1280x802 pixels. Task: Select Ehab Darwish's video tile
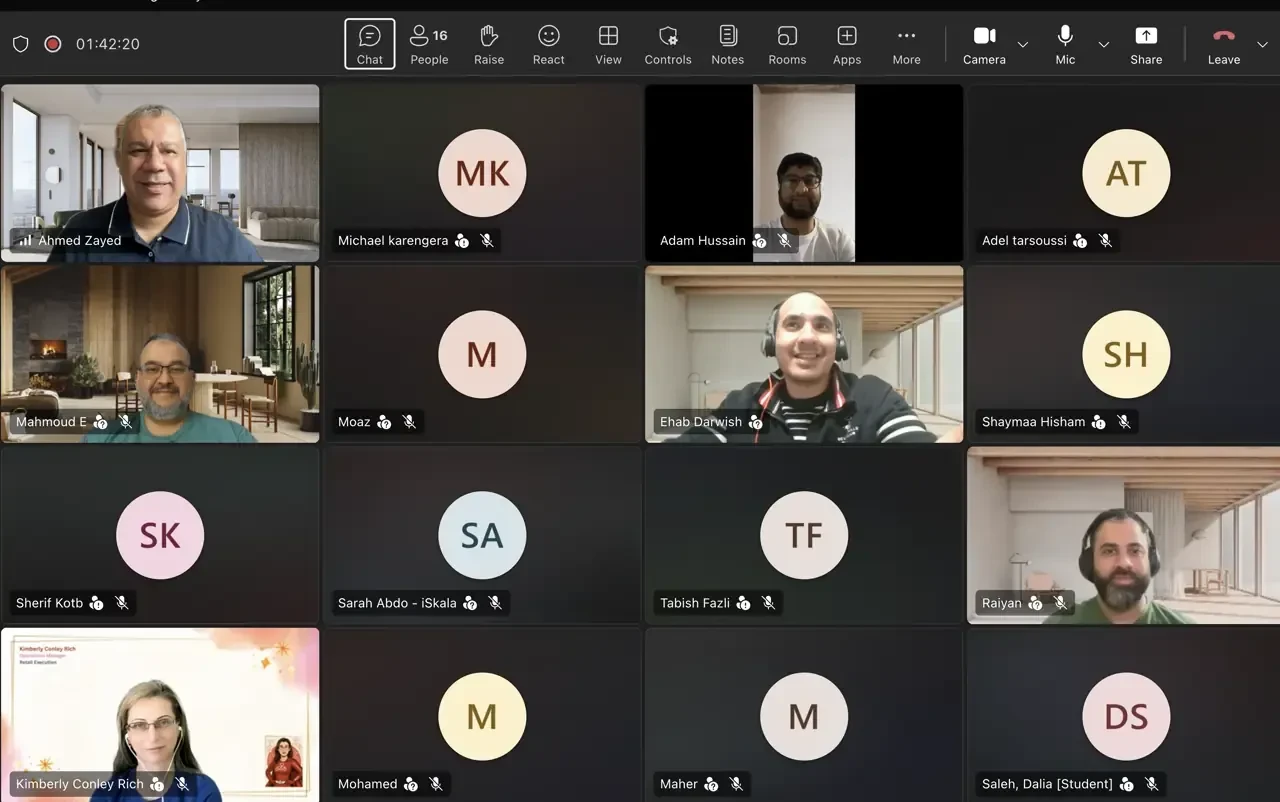(x=804, y=354)
